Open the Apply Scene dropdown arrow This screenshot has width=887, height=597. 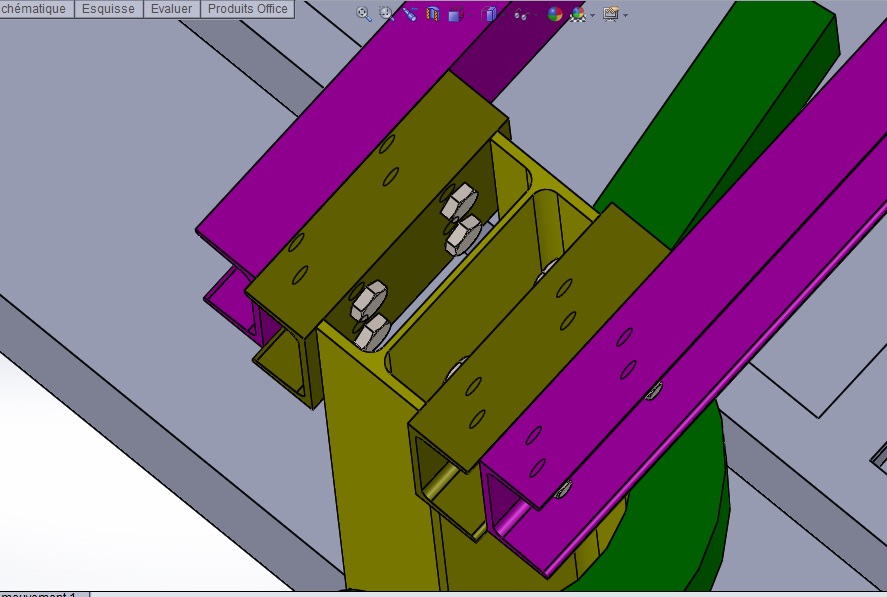[x=592, y=15]
